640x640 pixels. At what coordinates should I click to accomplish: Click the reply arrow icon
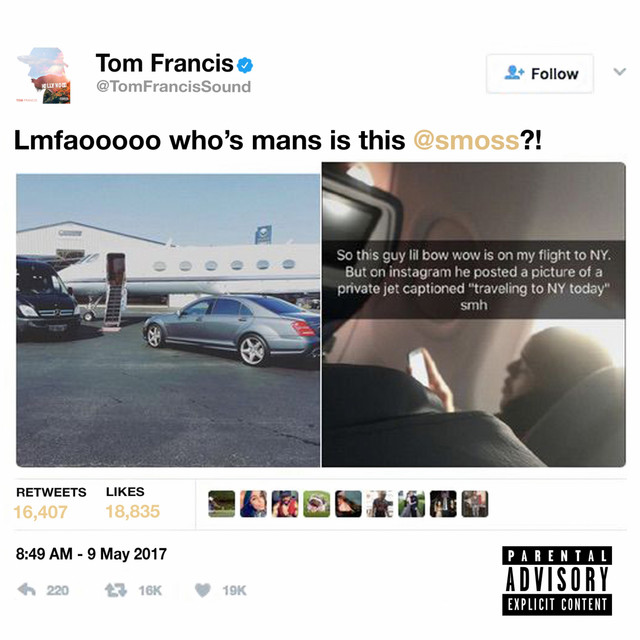27,589
